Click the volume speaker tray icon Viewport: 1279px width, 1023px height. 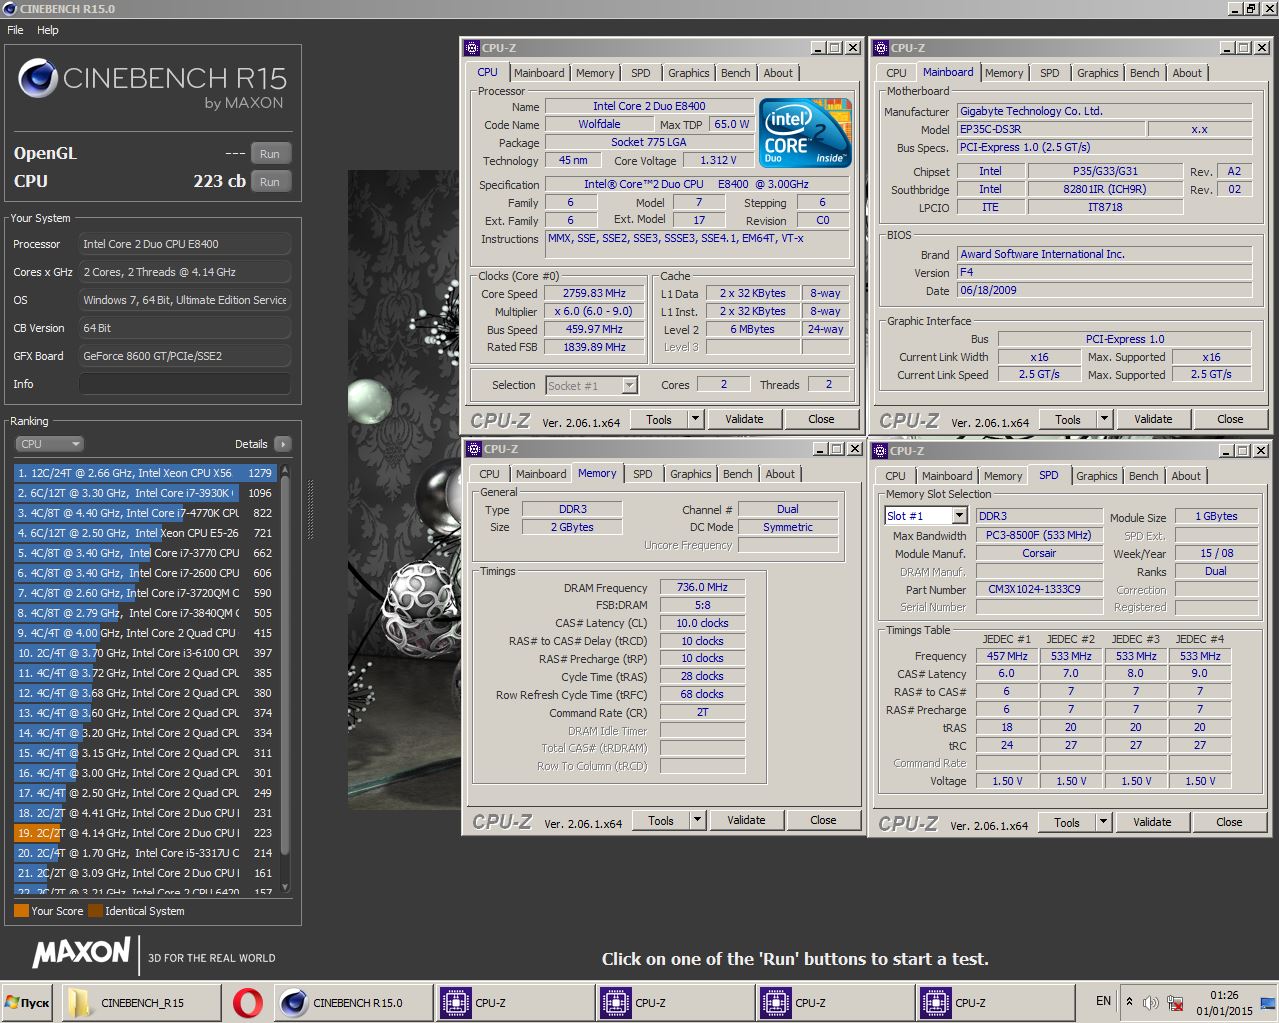pos(1151,1002)
